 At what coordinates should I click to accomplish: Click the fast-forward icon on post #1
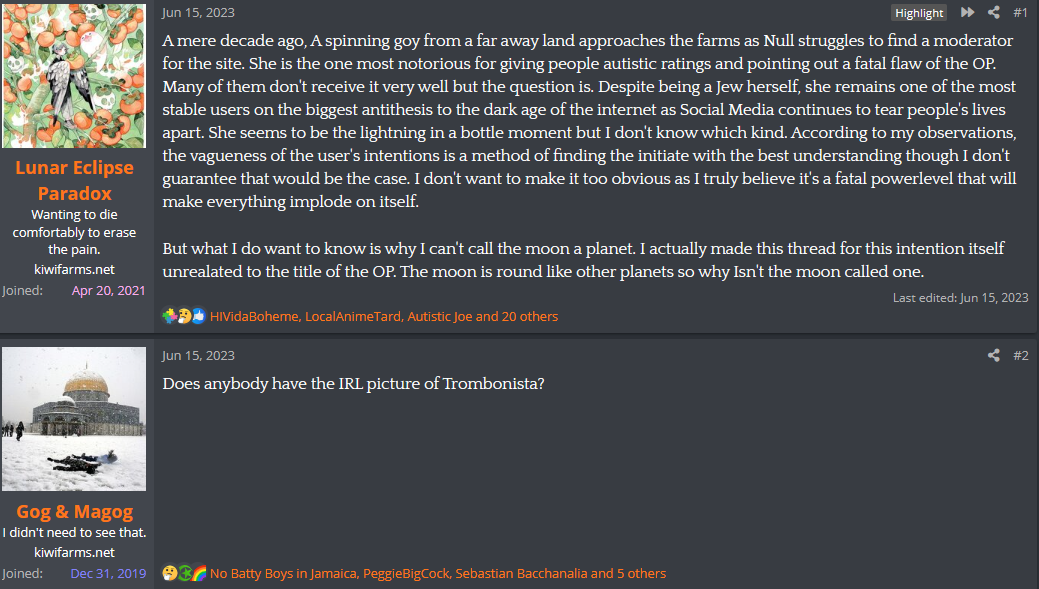point(967,13)
